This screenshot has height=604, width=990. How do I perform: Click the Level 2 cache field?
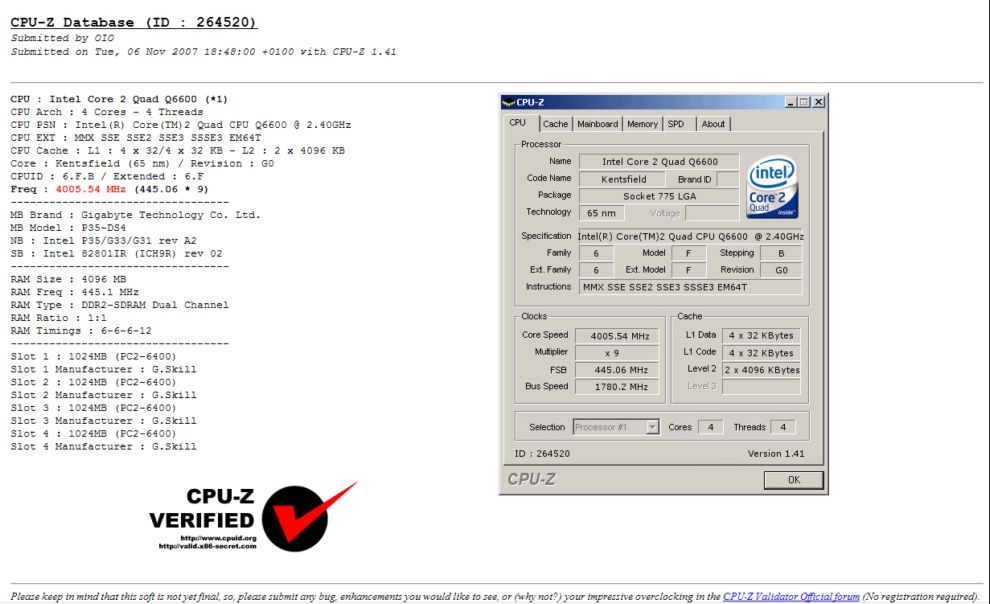[761, 370]
